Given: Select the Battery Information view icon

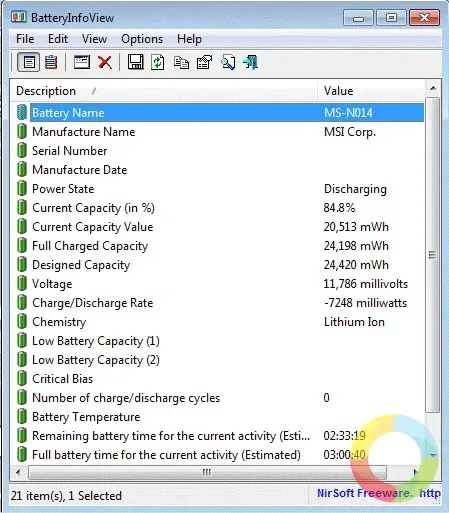Looking at the screenshot, I should pos(29,62).
